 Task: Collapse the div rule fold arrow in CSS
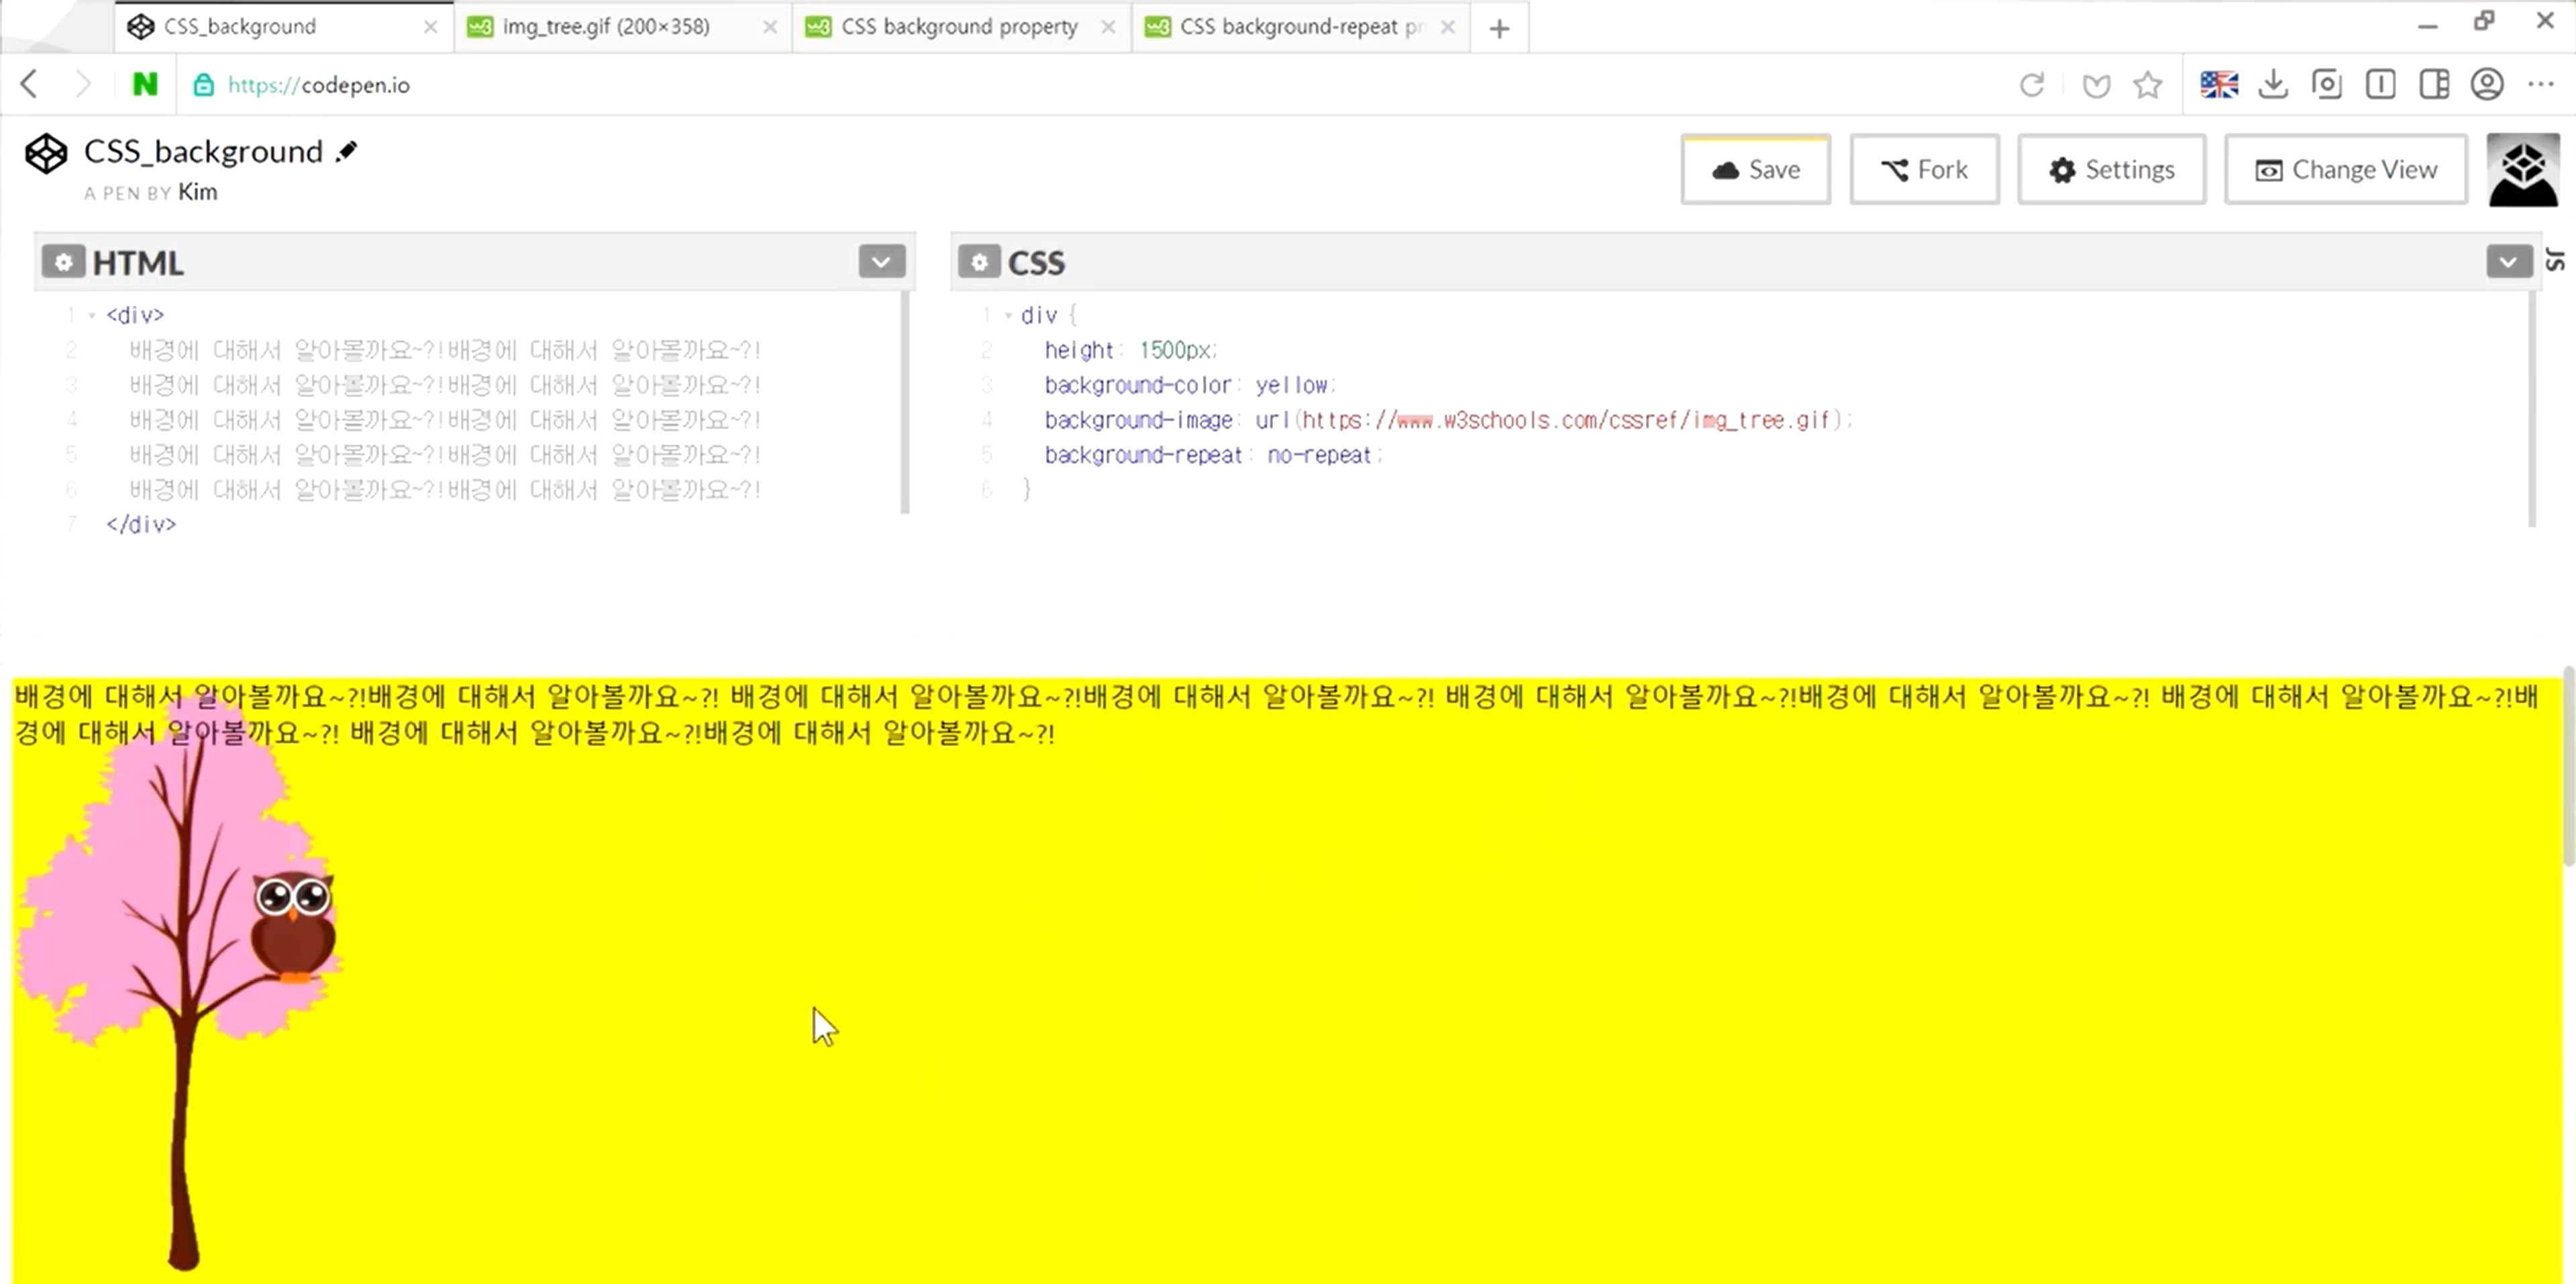pyautogui.click(x=1008, y=315)
